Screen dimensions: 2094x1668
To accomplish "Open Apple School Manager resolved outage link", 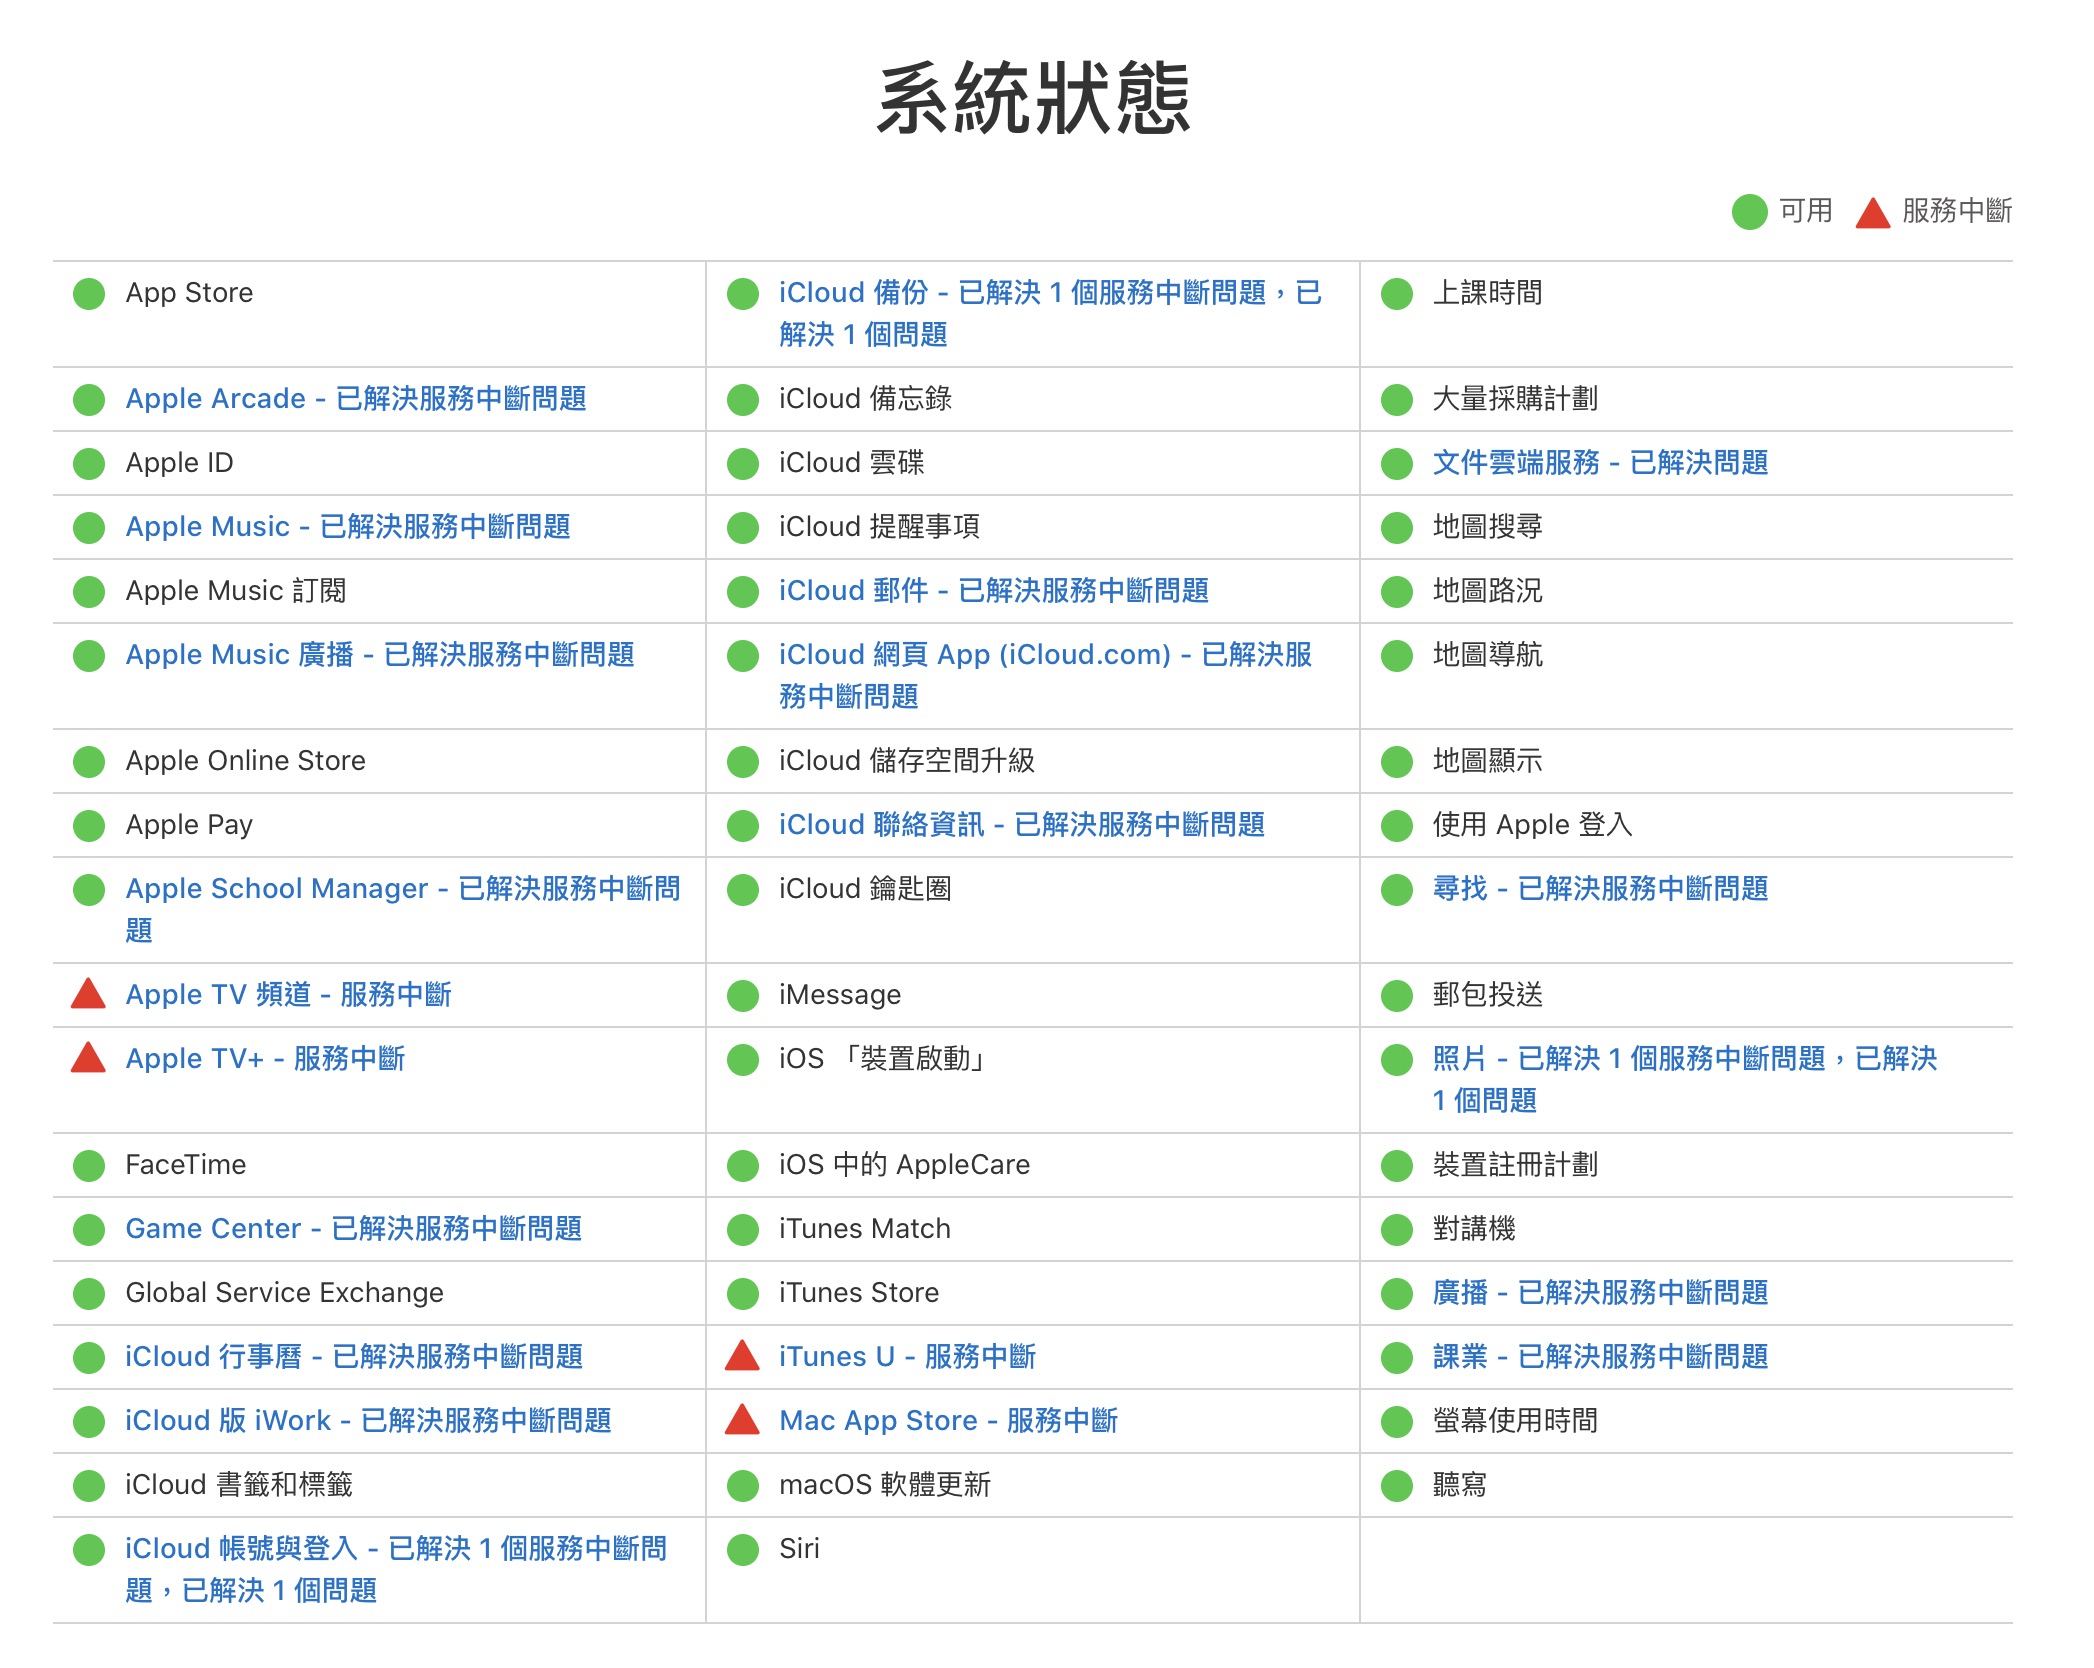I will pos(403,909).
